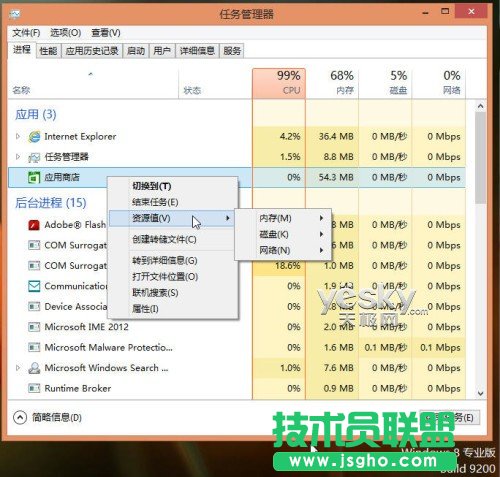500x477 pixels.
Task: Click the Communication mail envelope icon
Action: point(34,286)
